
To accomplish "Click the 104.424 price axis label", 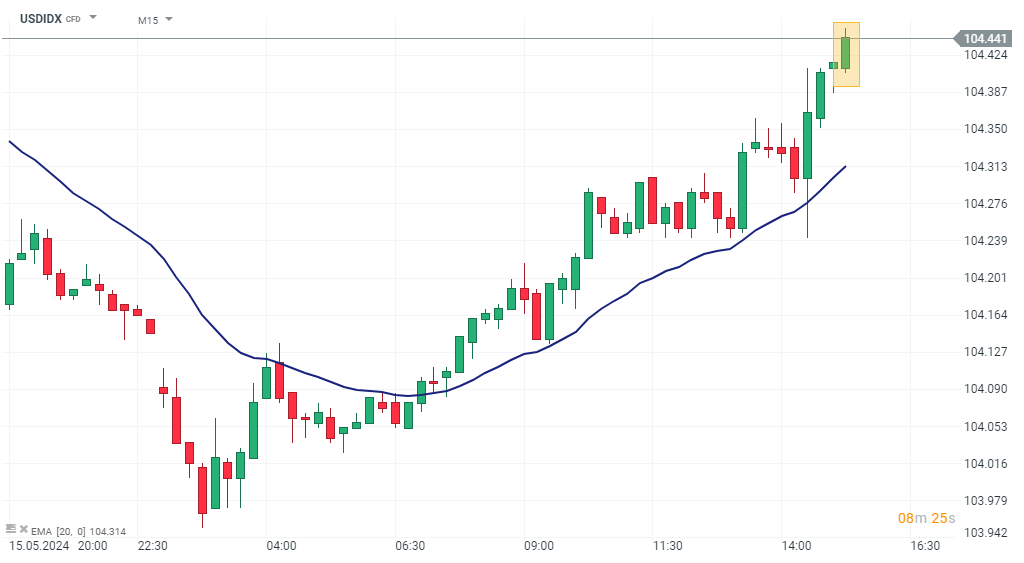I will 984,55.
